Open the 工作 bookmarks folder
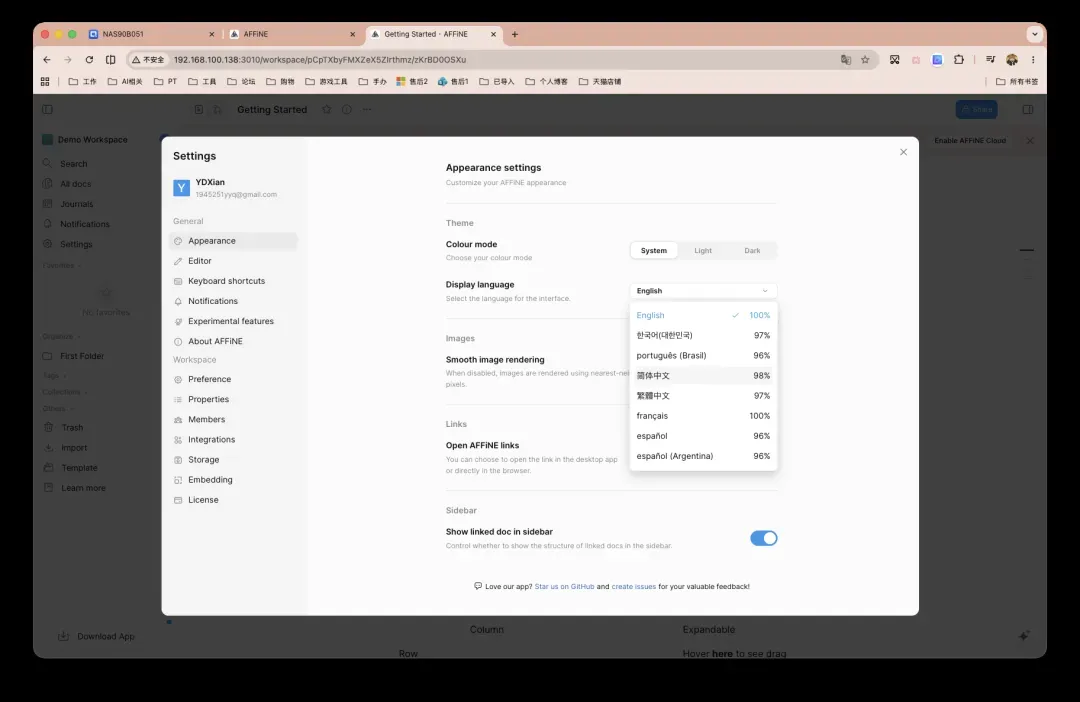 click(x=83, y=81)
